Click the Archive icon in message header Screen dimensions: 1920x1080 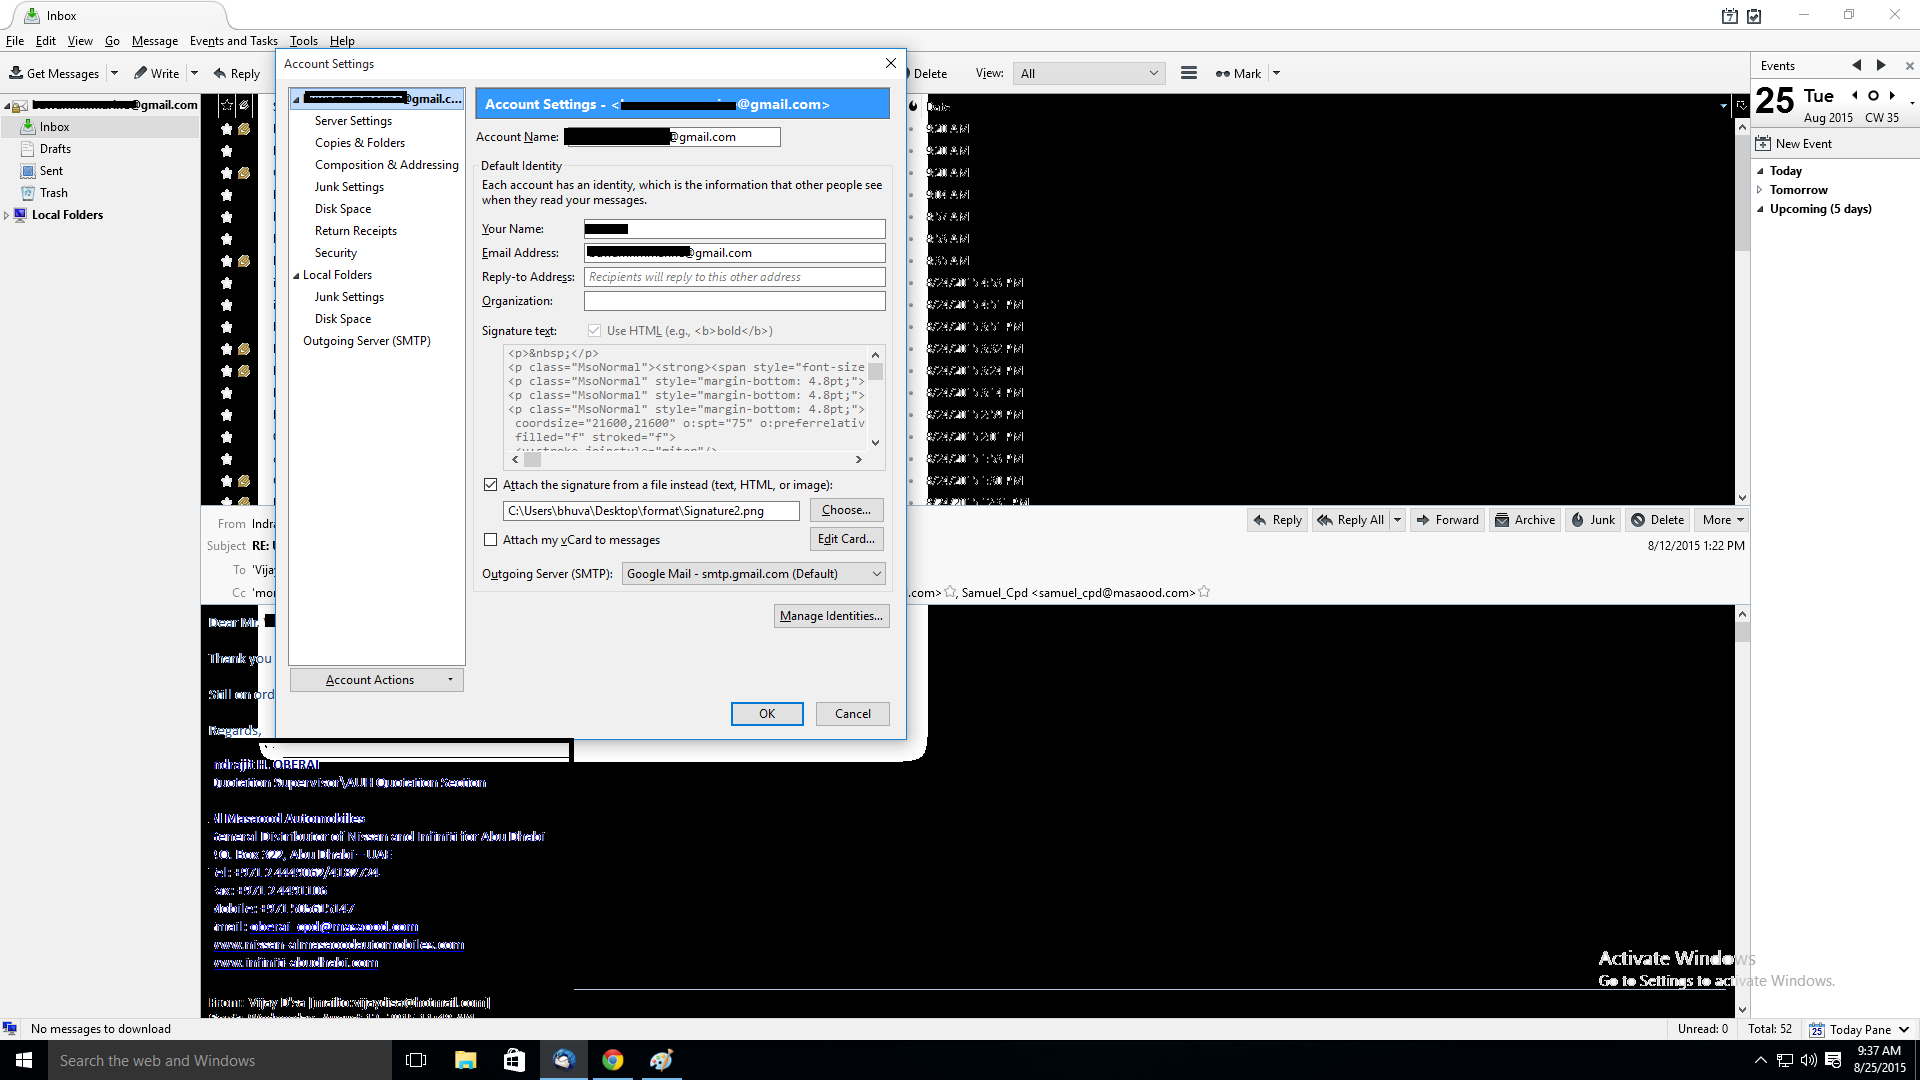(1502, 520)
